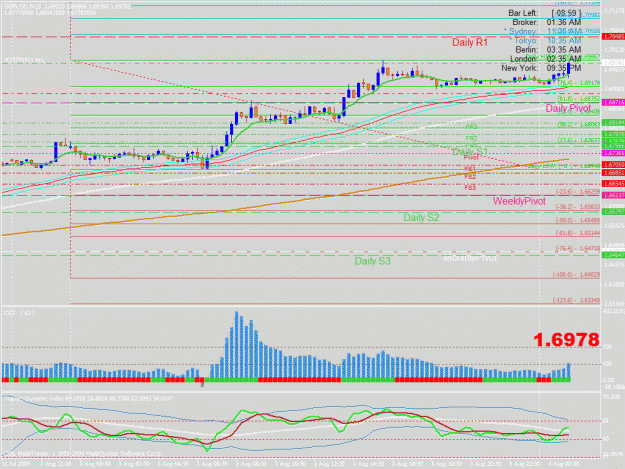Click the 'Sydney' session label
The height and width of the screenshot is (469, 625).
(x=523, y=31)
